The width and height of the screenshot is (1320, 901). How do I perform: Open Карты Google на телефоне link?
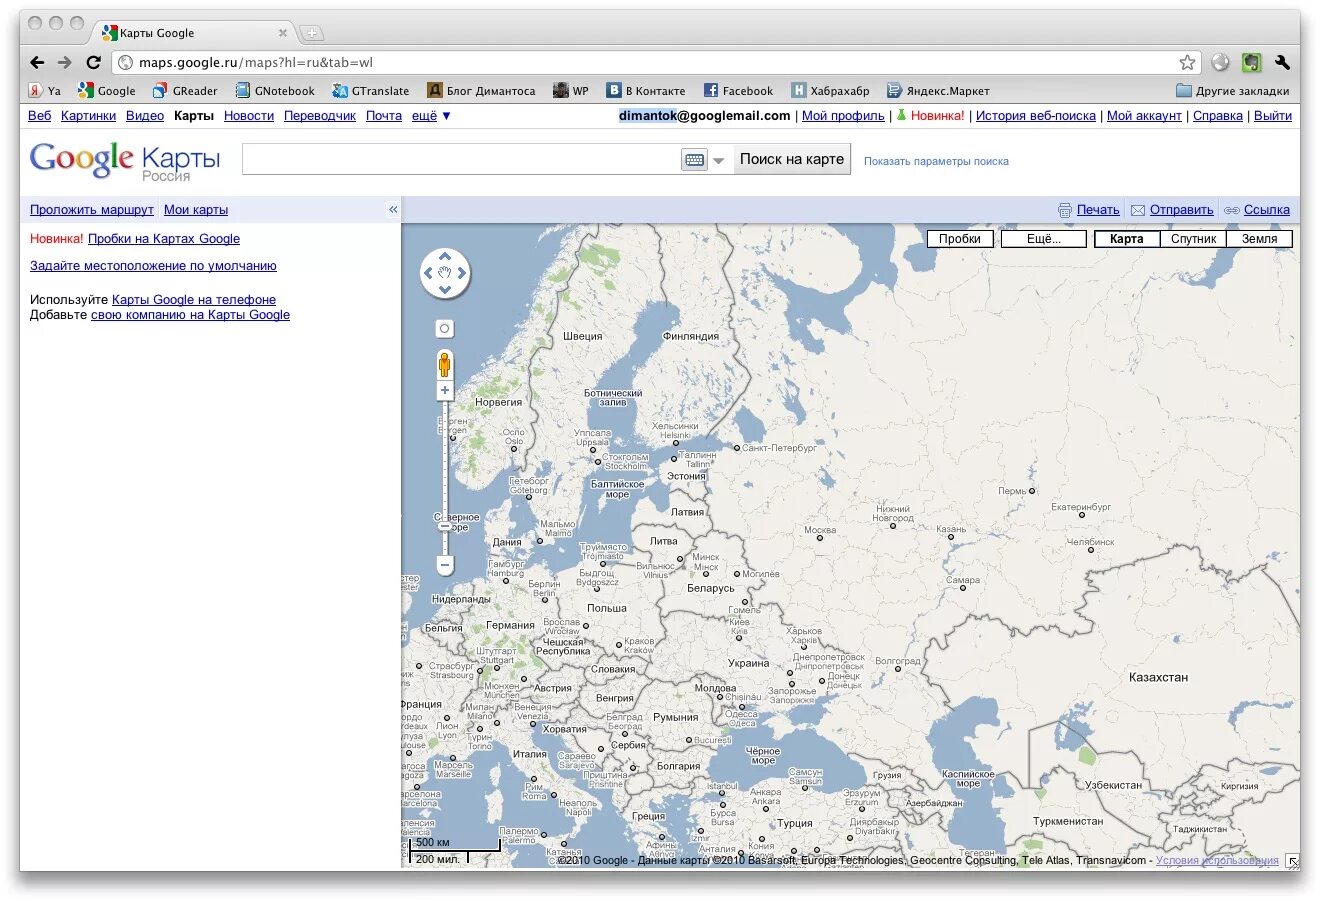tap(194, 300)
